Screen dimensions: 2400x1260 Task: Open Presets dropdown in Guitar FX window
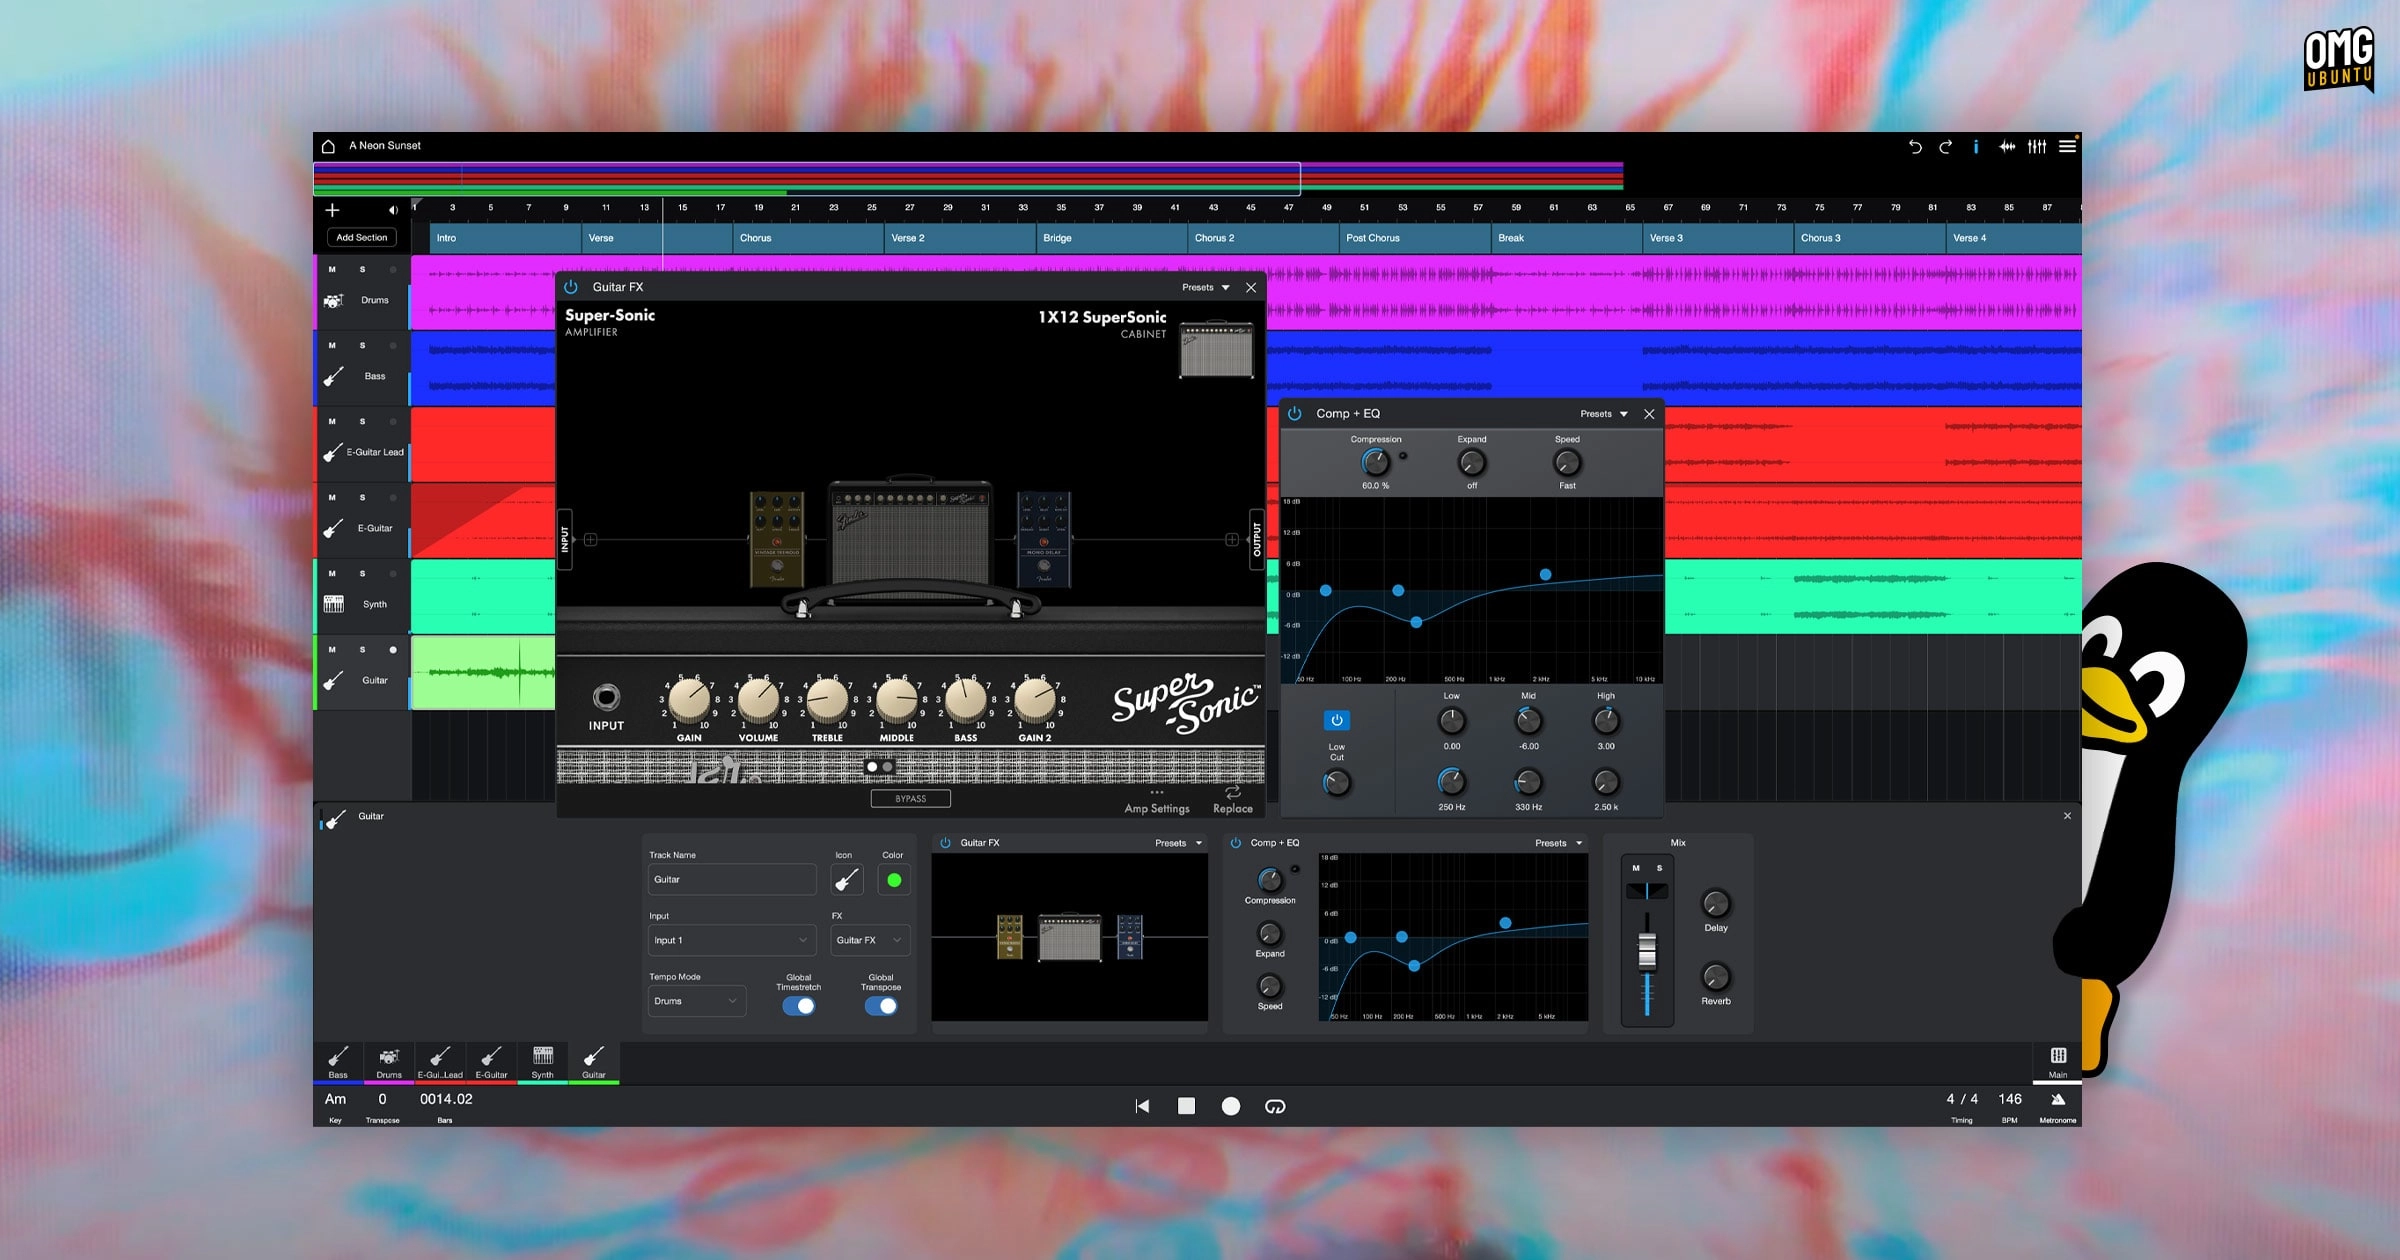[1206, 287]
